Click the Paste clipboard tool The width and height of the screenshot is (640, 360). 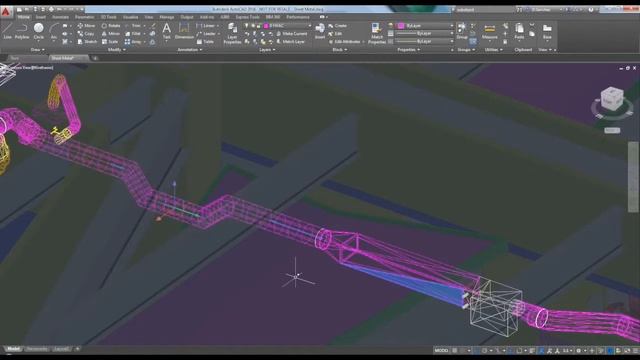click(x=519, y=31)
